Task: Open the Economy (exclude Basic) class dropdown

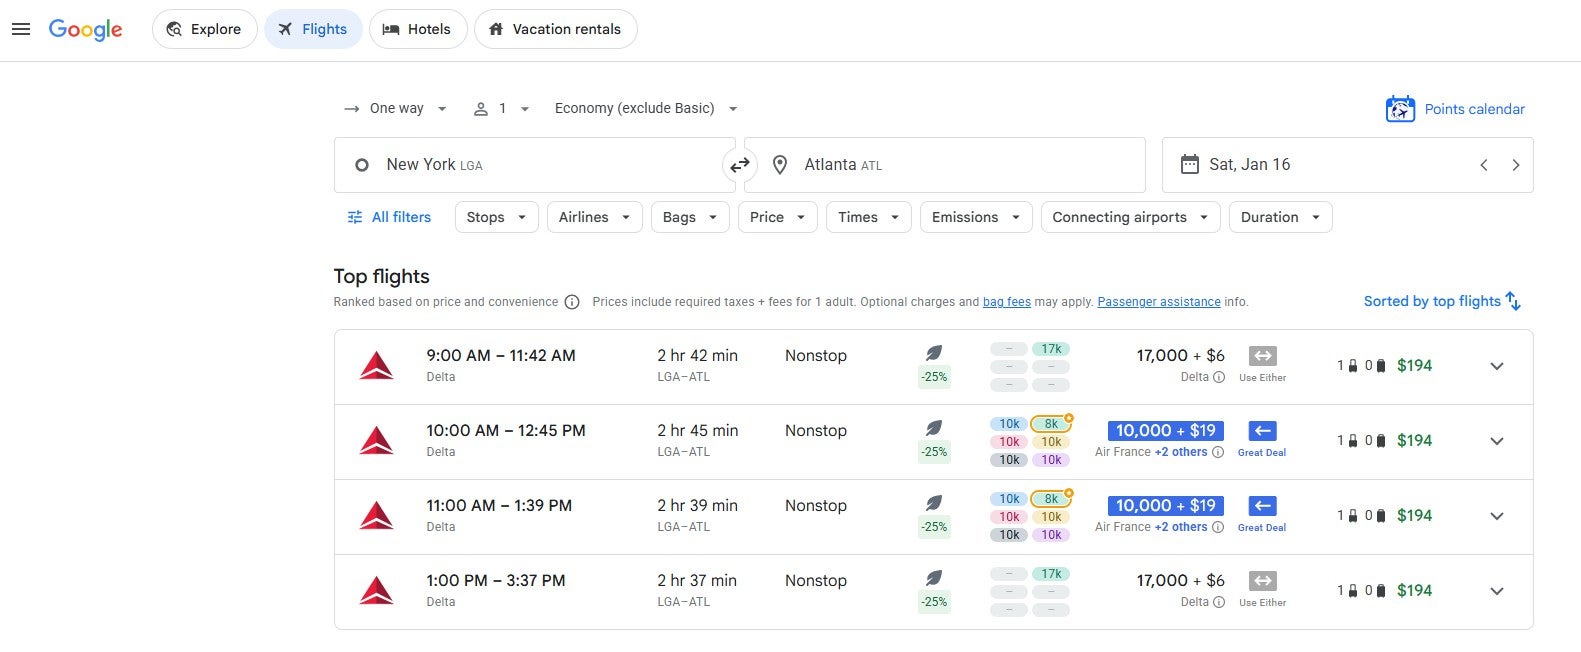Action: point(646,108)
